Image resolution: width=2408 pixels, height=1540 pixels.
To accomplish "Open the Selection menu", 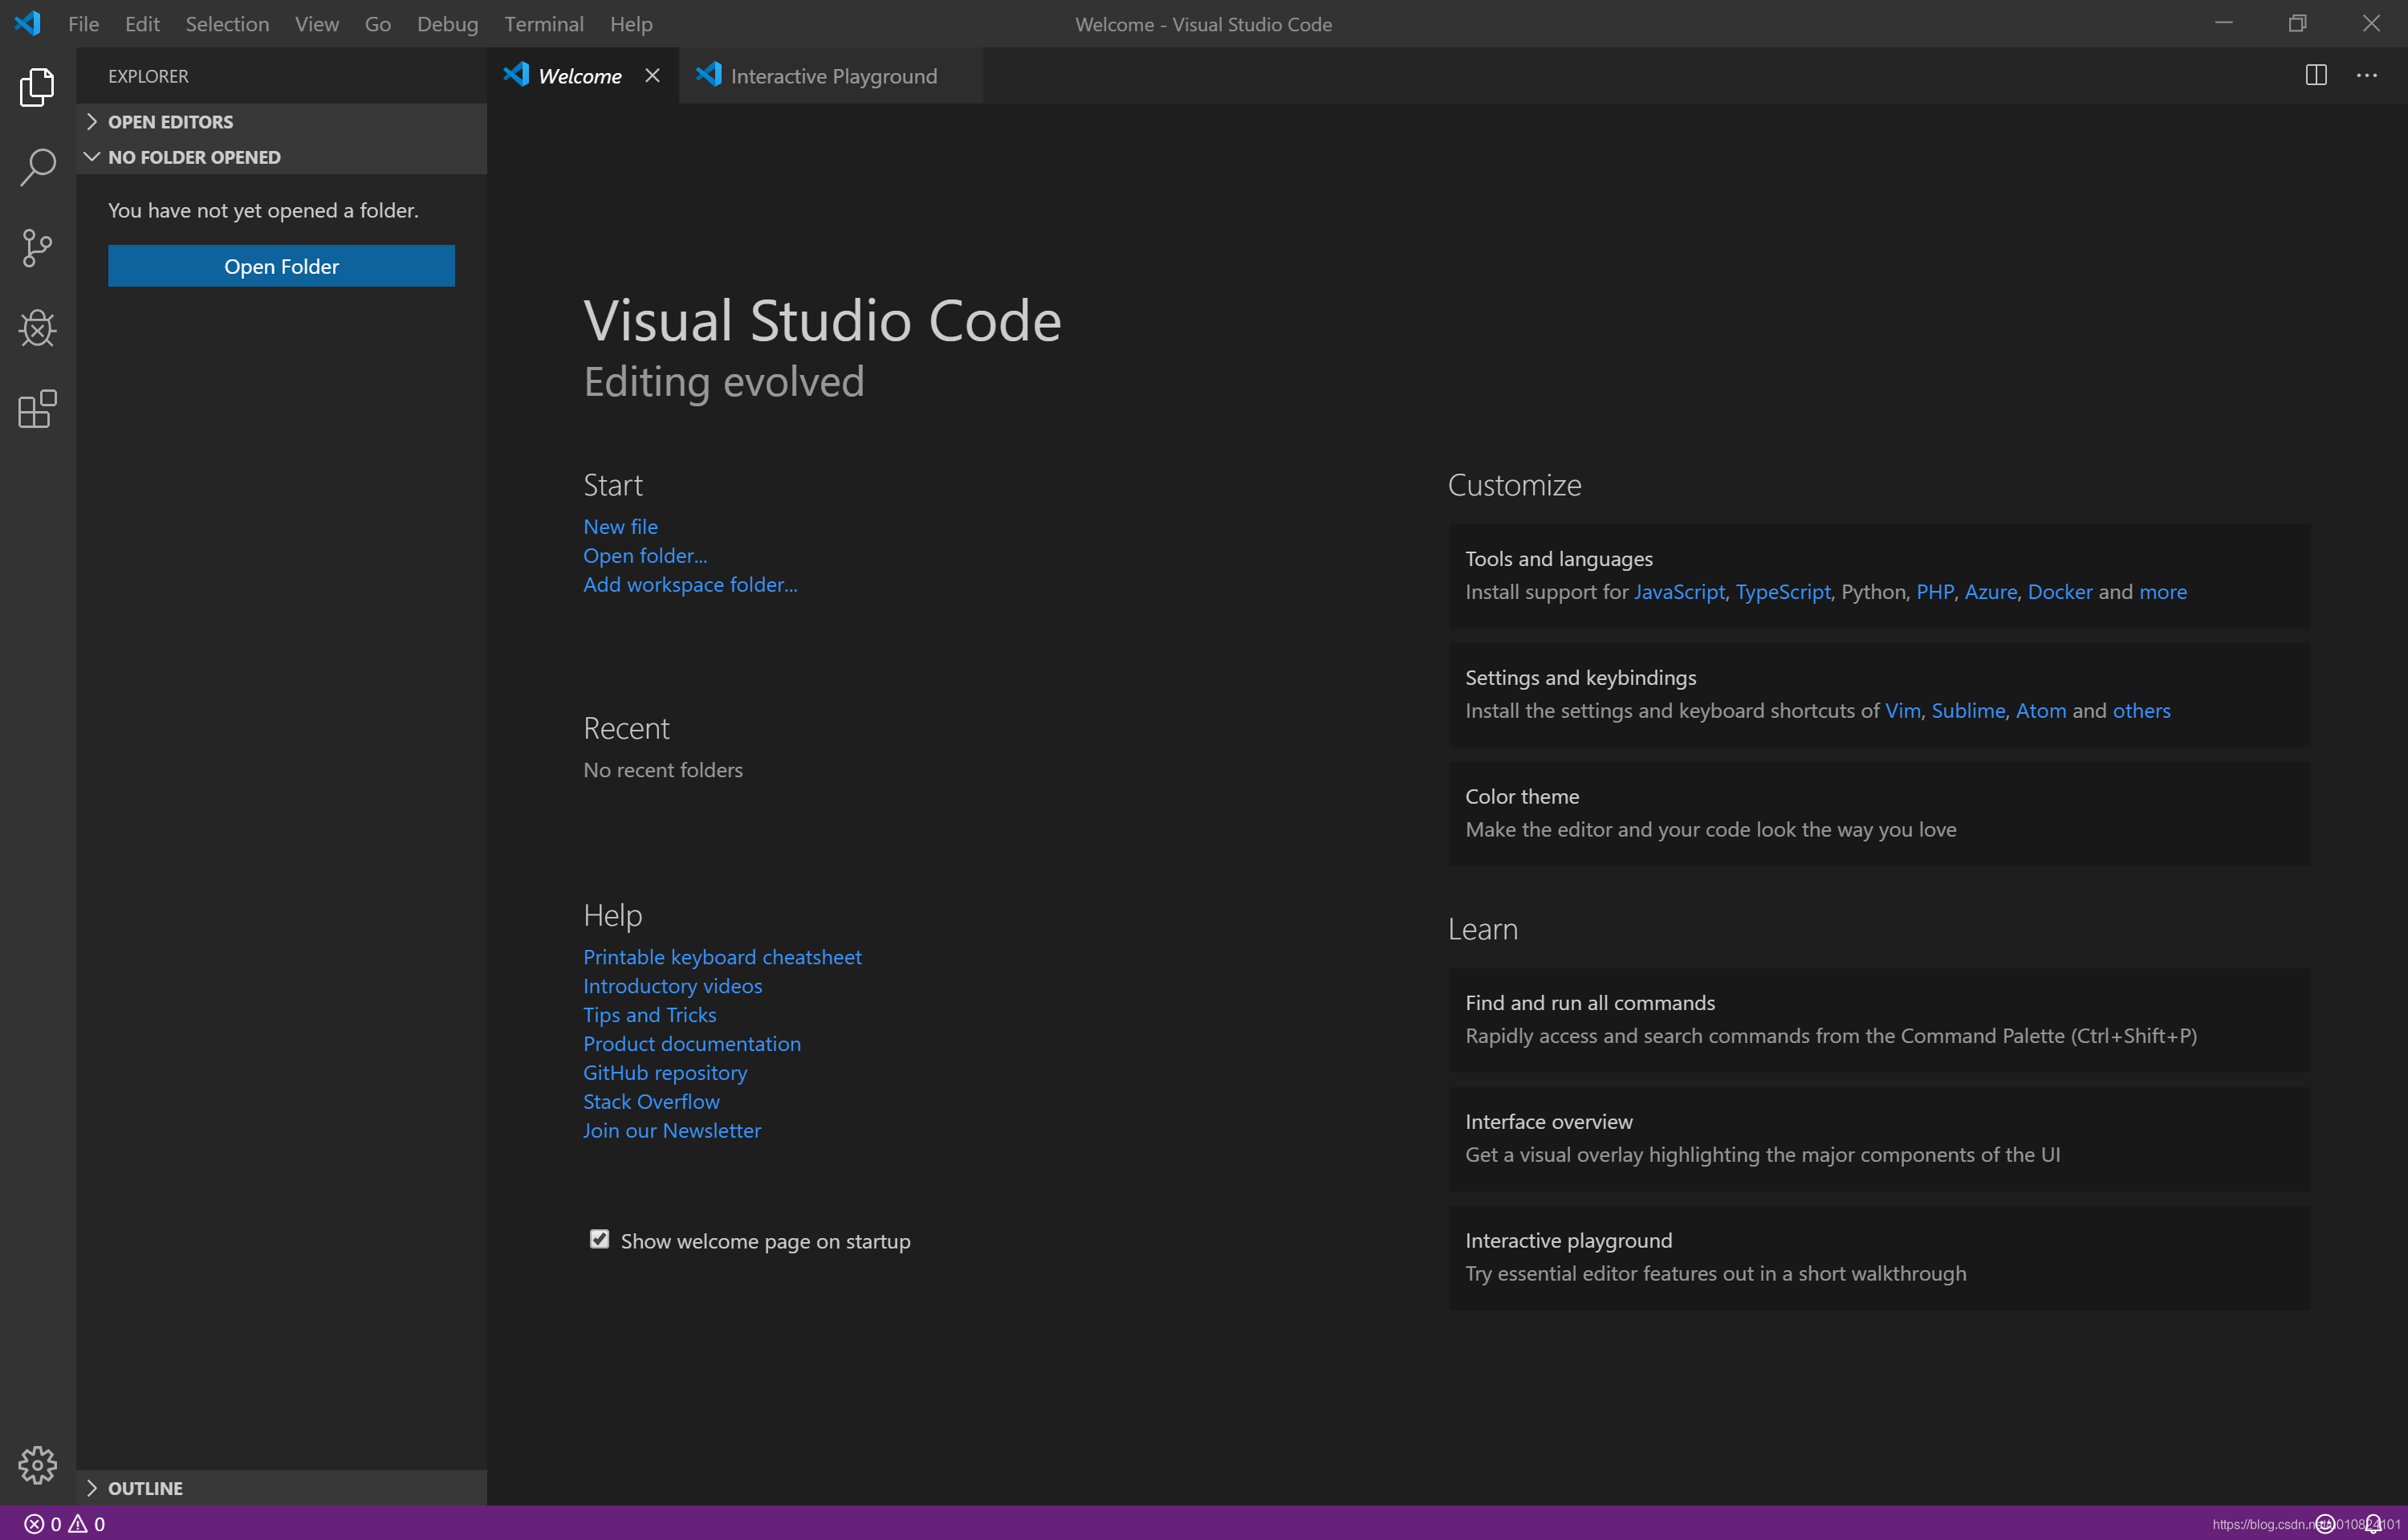I will click(227, 24).
